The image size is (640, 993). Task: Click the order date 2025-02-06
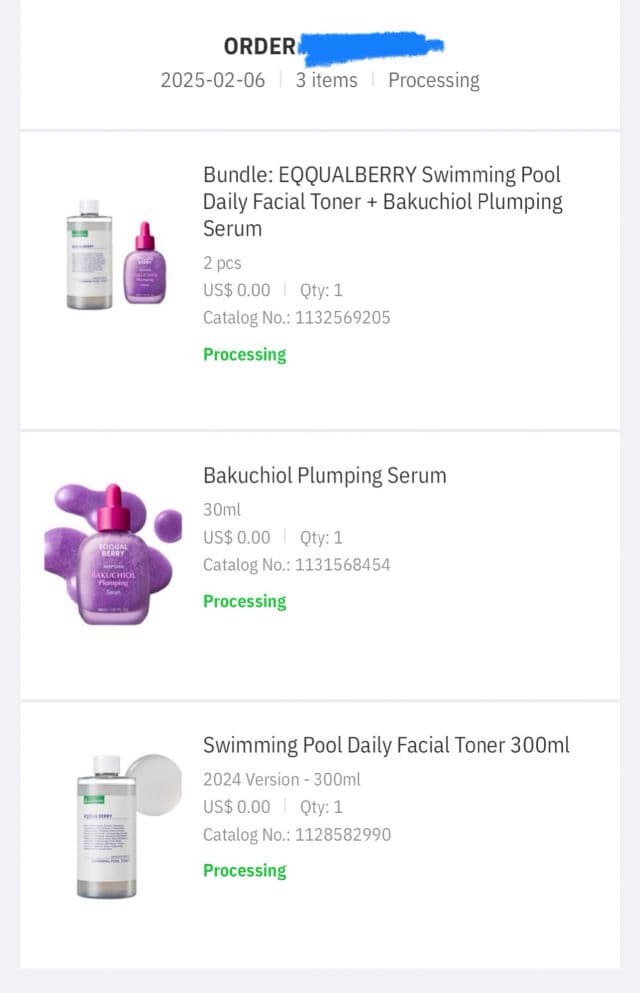point(213,80)
